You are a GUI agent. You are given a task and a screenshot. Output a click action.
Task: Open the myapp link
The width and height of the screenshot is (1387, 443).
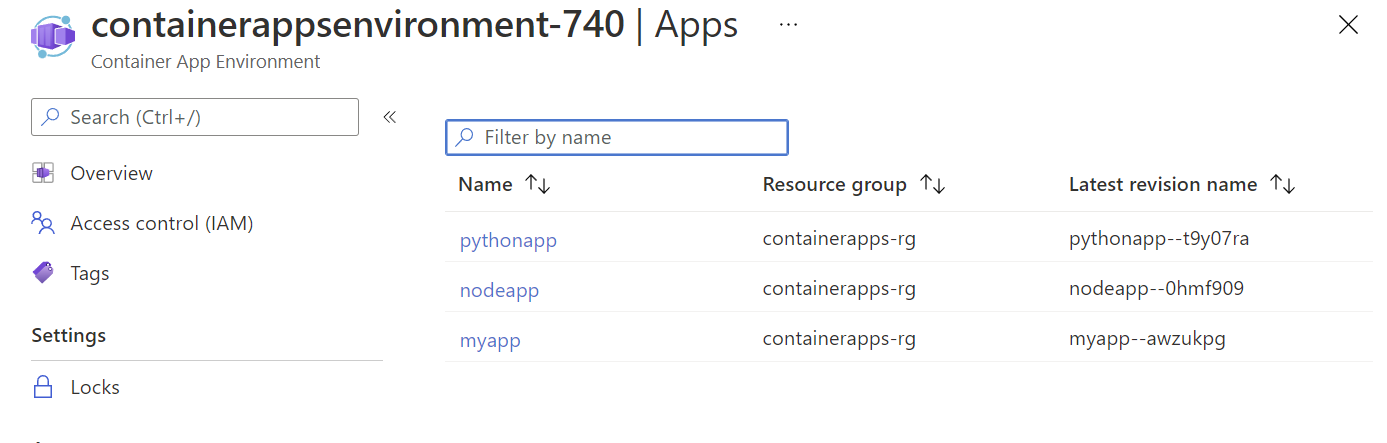490,340
